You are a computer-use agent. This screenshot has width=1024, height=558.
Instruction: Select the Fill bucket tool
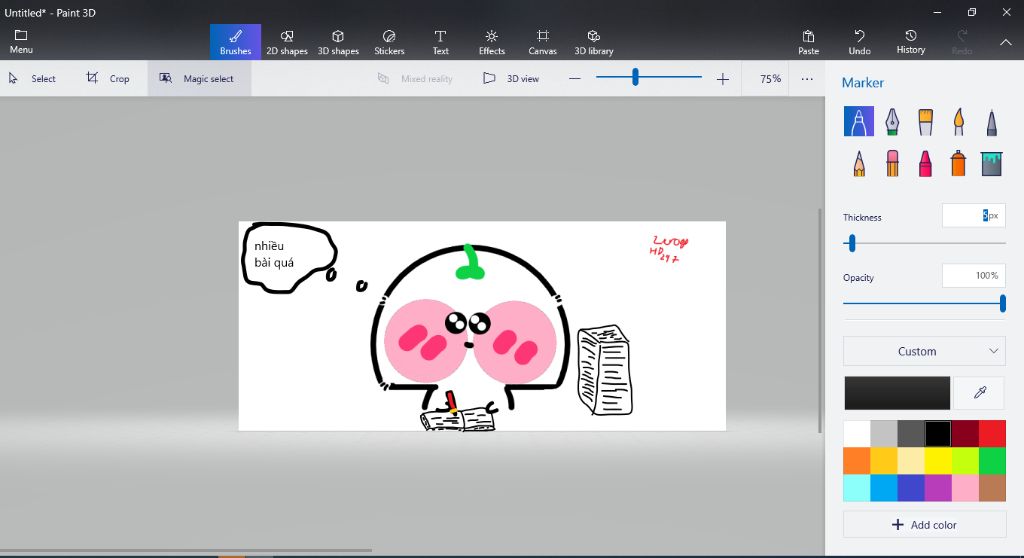click(991, 163)
